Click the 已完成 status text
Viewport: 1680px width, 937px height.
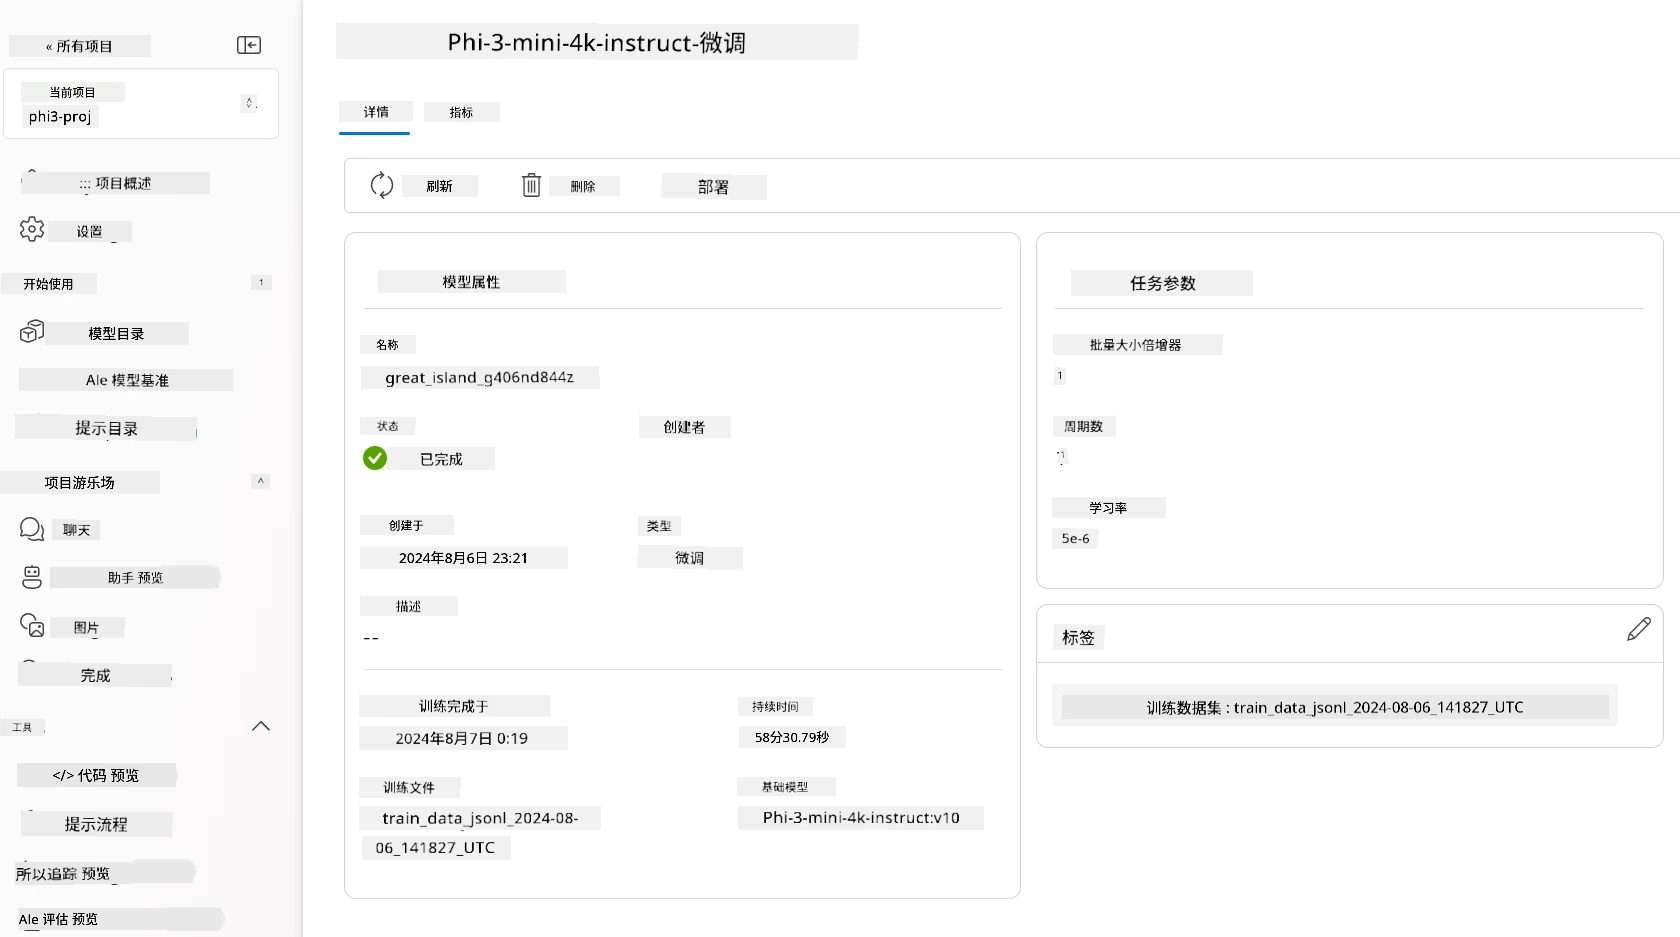(441, 459)
